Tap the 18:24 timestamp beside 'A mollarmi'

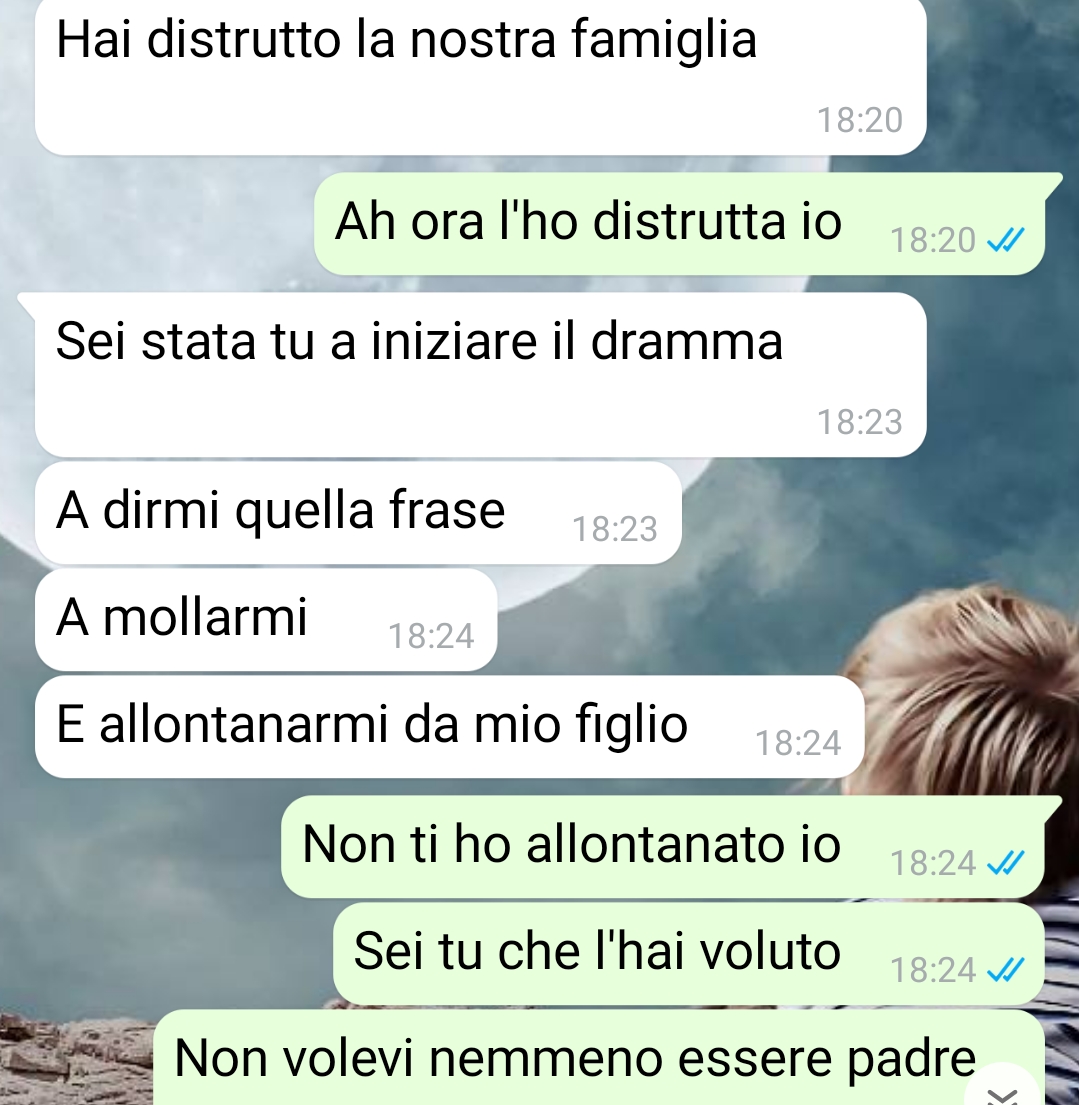431,636
